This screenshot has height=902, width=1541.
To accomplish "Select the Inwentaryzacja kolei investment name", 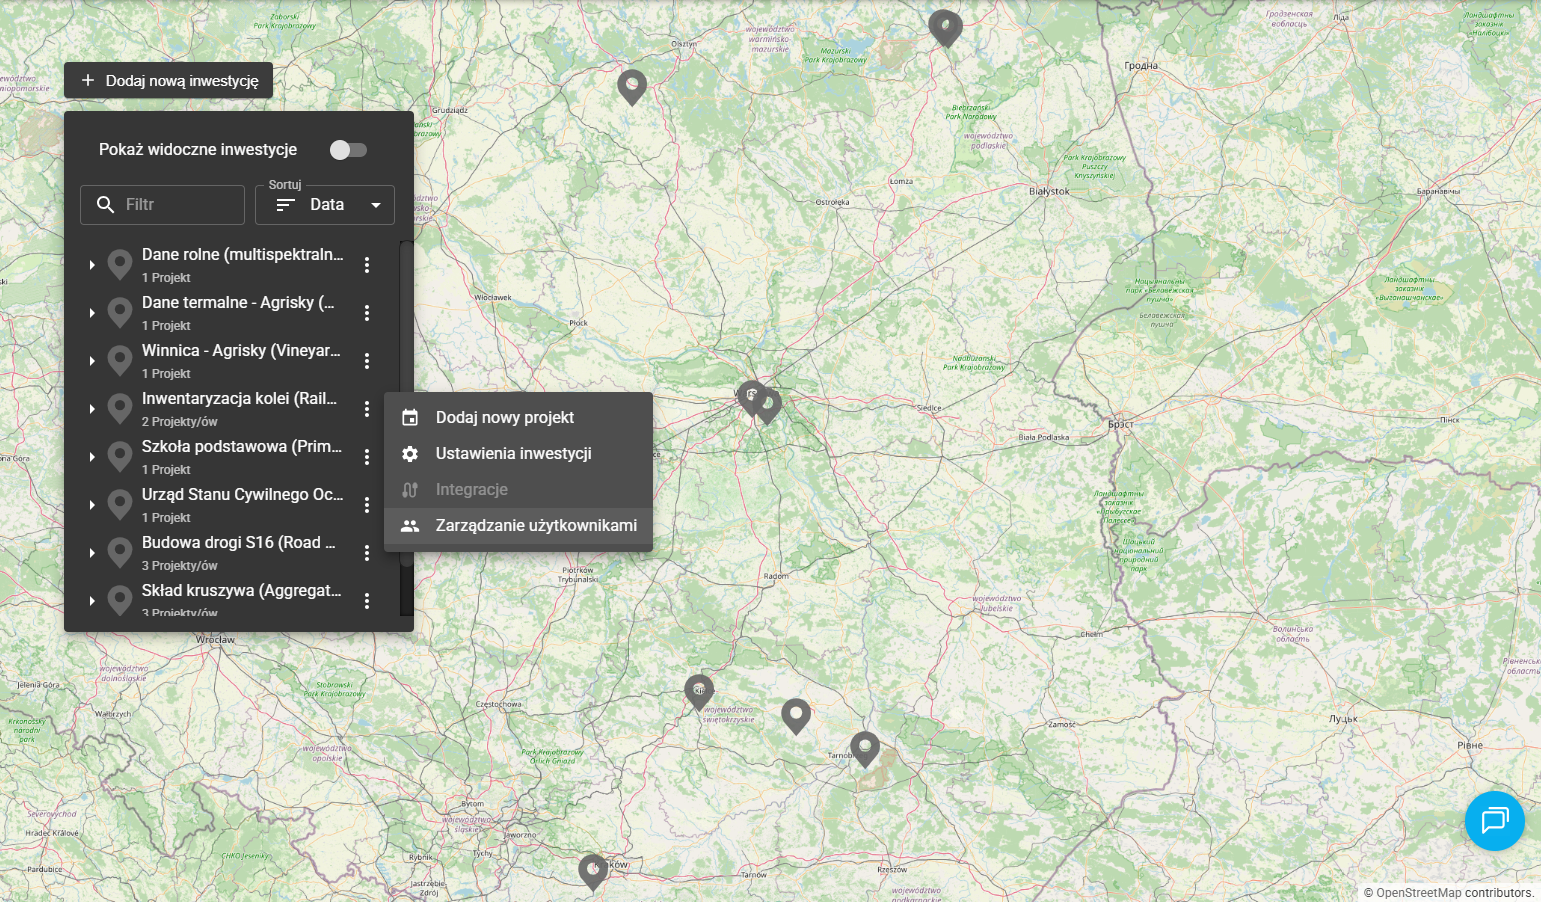I will (239, 399).
